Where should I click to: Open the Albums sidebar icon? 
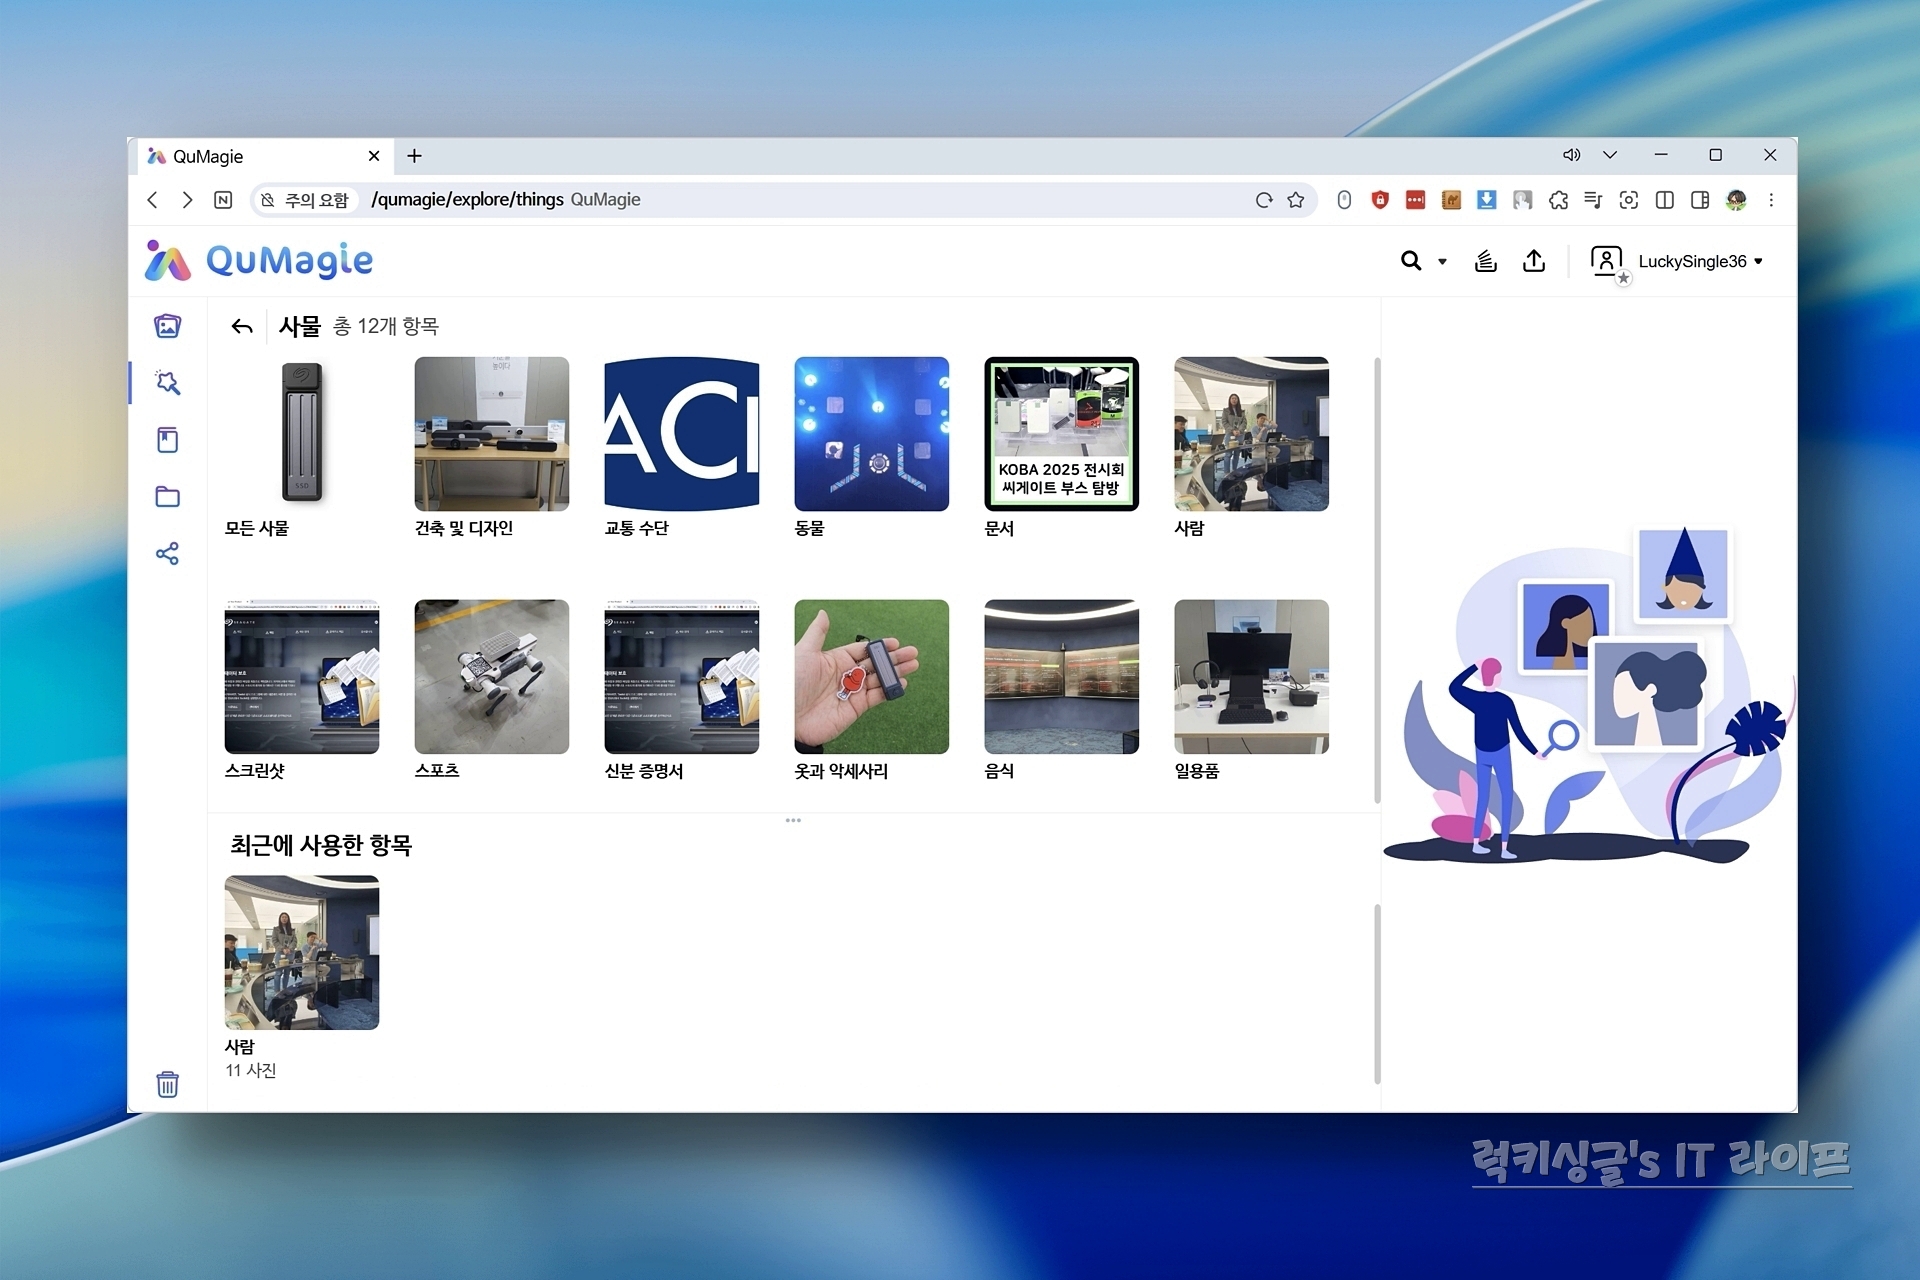[x=167, y=440]
